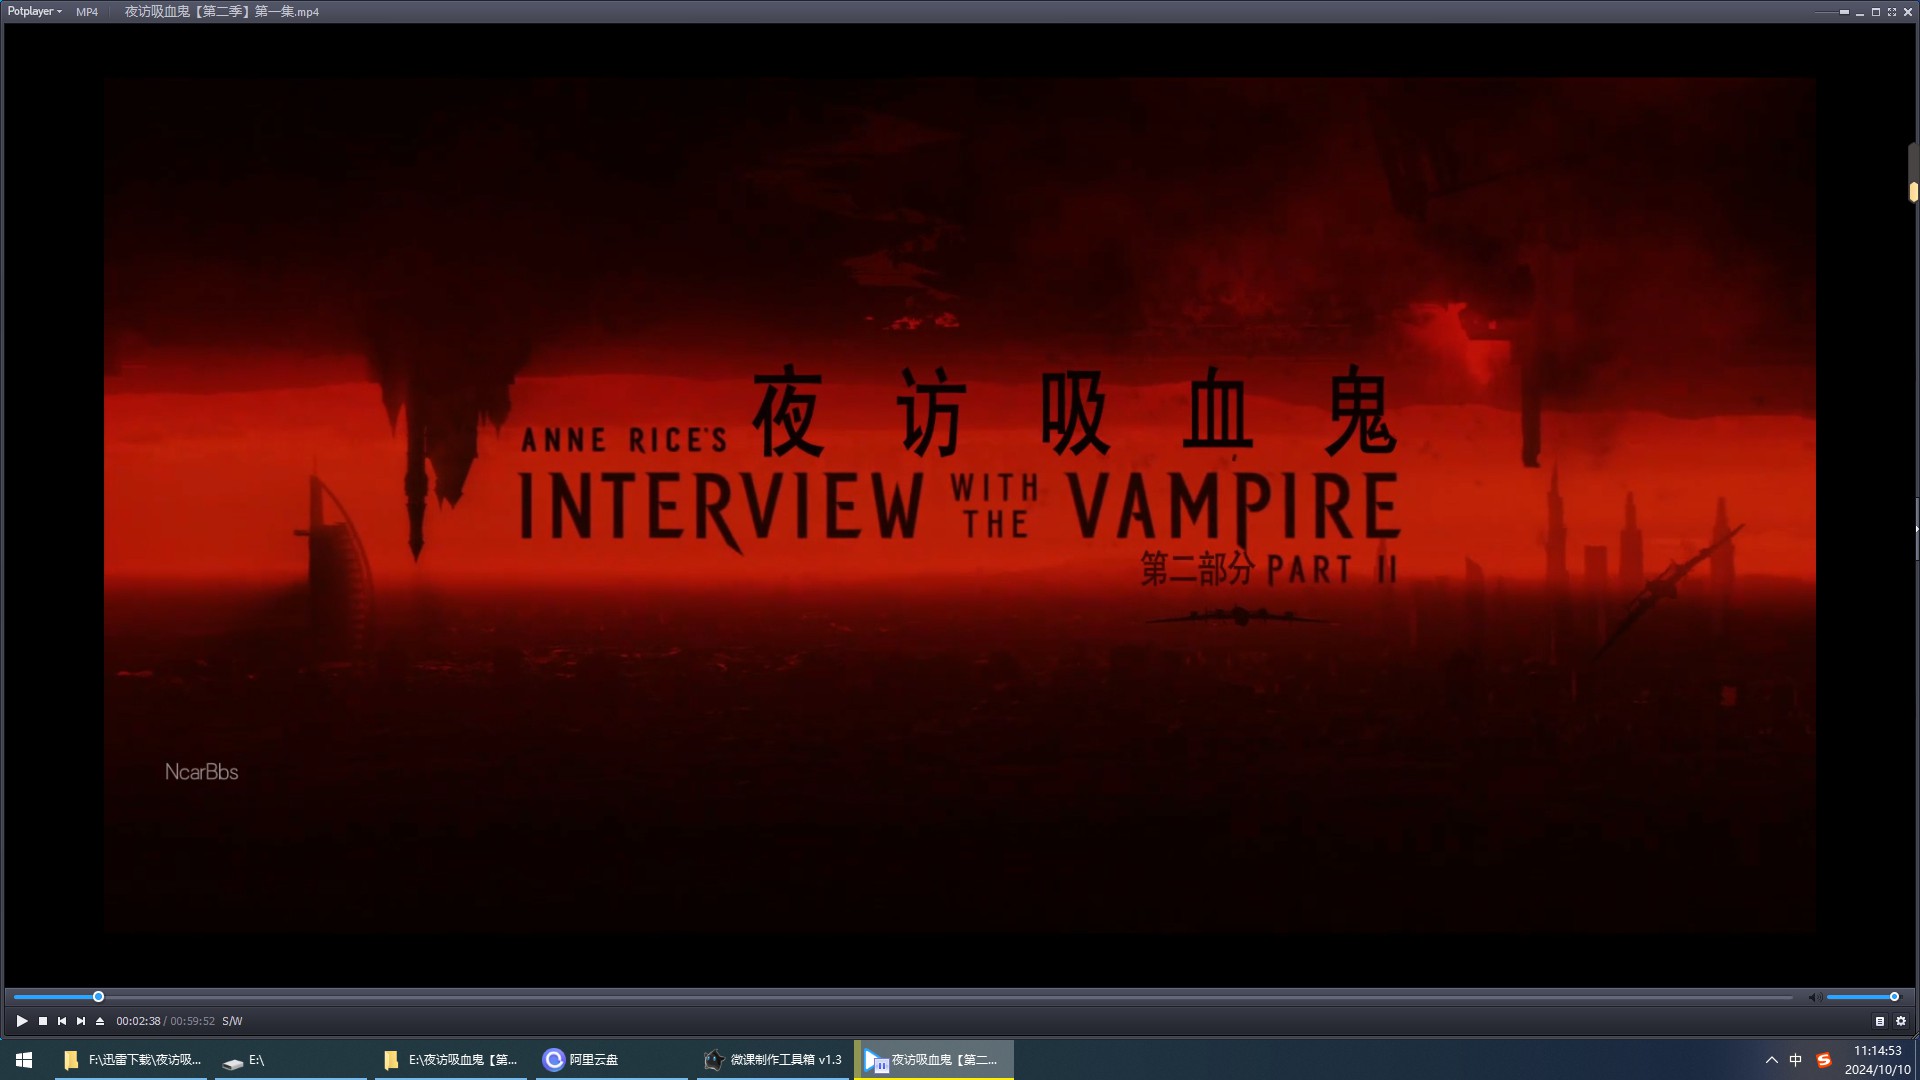Click the yellow bookmark marker on the right edge
The image size is (1920, 1080).
pos(1913,191)
